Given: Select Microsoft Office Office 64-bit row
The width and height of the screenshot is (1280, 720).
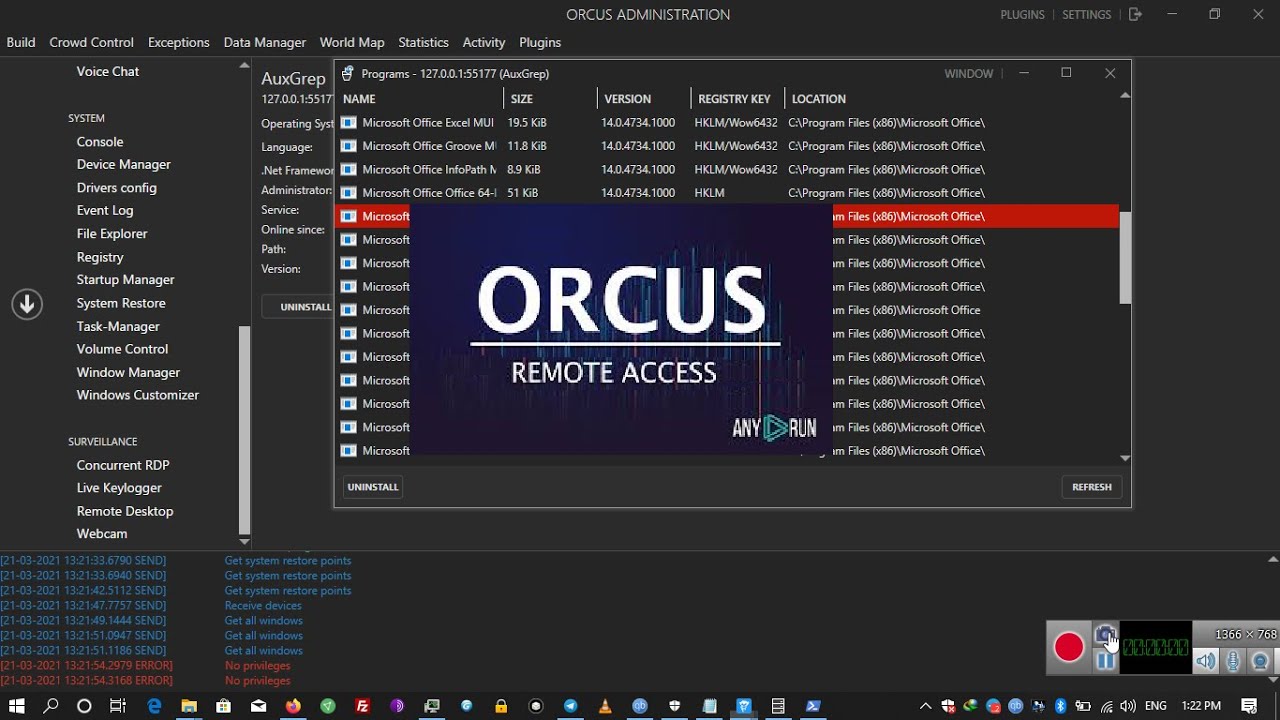Looking at the screenshot, I should click(x=726, y=193).
